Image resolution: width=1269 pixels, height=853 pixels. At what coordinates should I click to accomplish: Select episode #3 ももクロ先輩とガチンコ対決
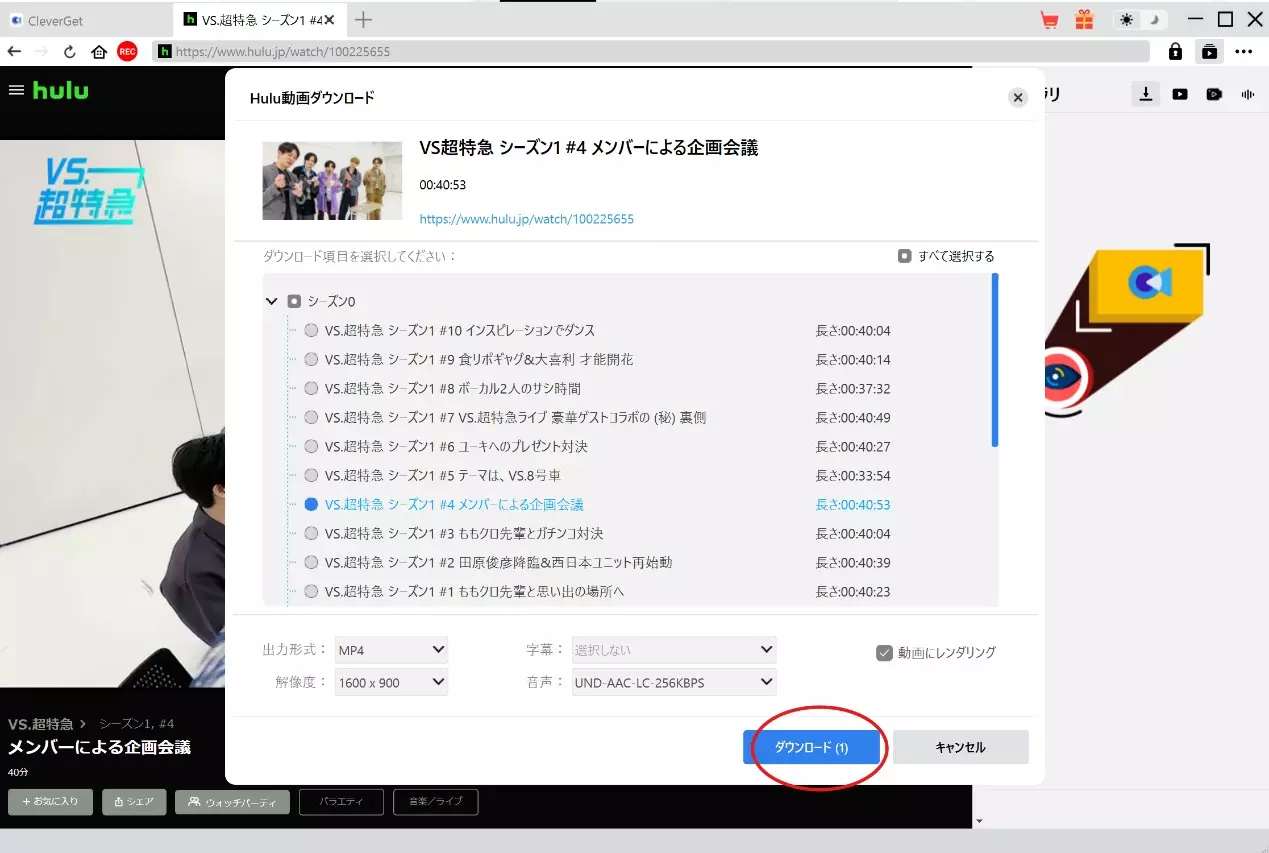point(312,533)
